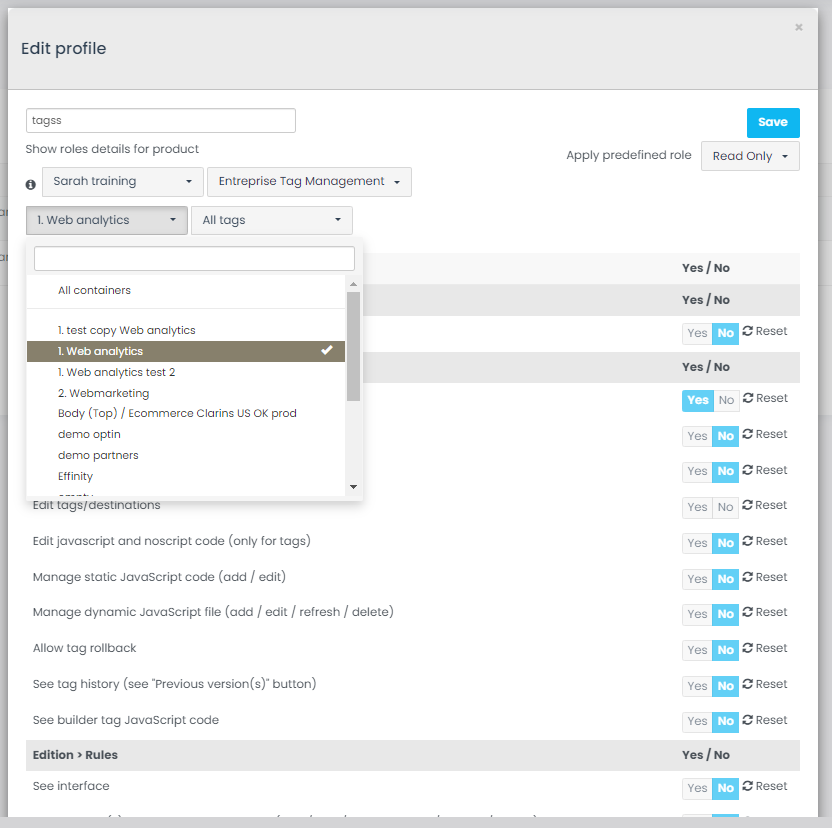Reset the Manage static JavaScript code row
The width and height of the screenshot is (832, 828).
pos(765,578)
